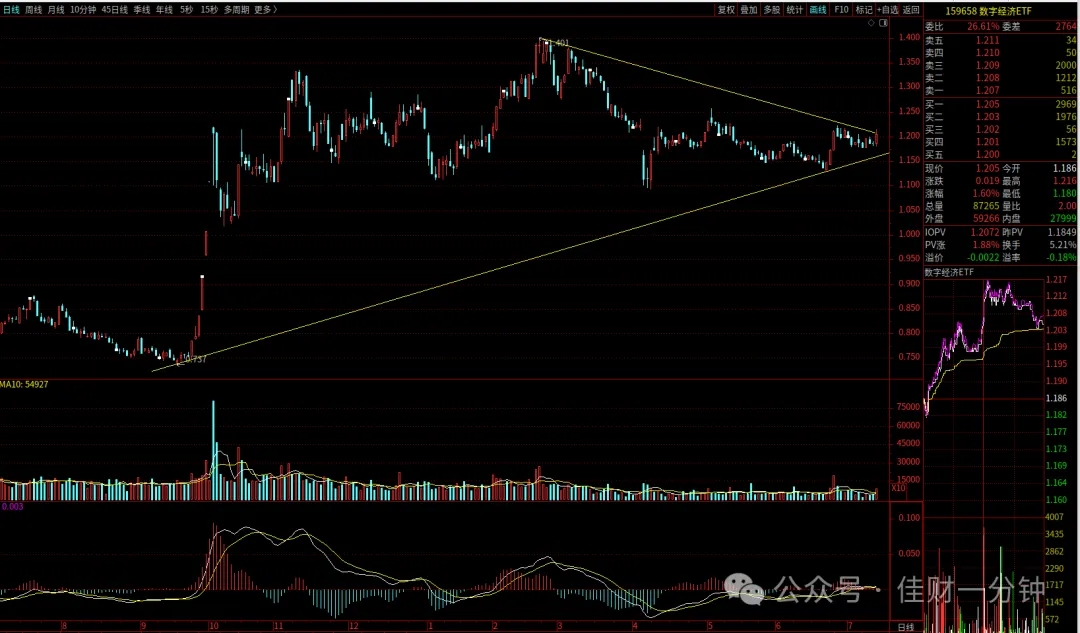Click the 涨幅 1.60% value

tap(986, 193)
